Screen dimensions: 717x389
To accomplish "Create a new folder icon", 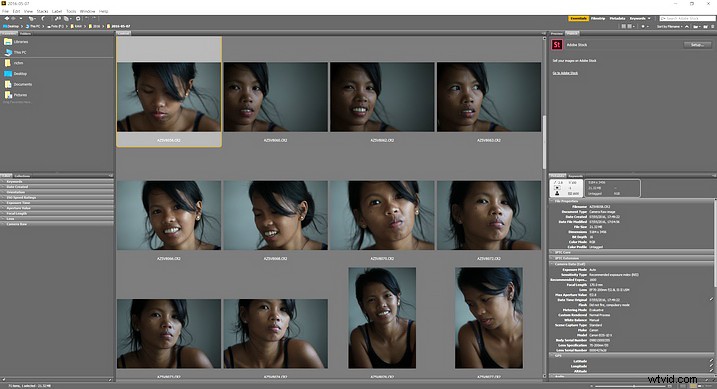I will (706, 27).
